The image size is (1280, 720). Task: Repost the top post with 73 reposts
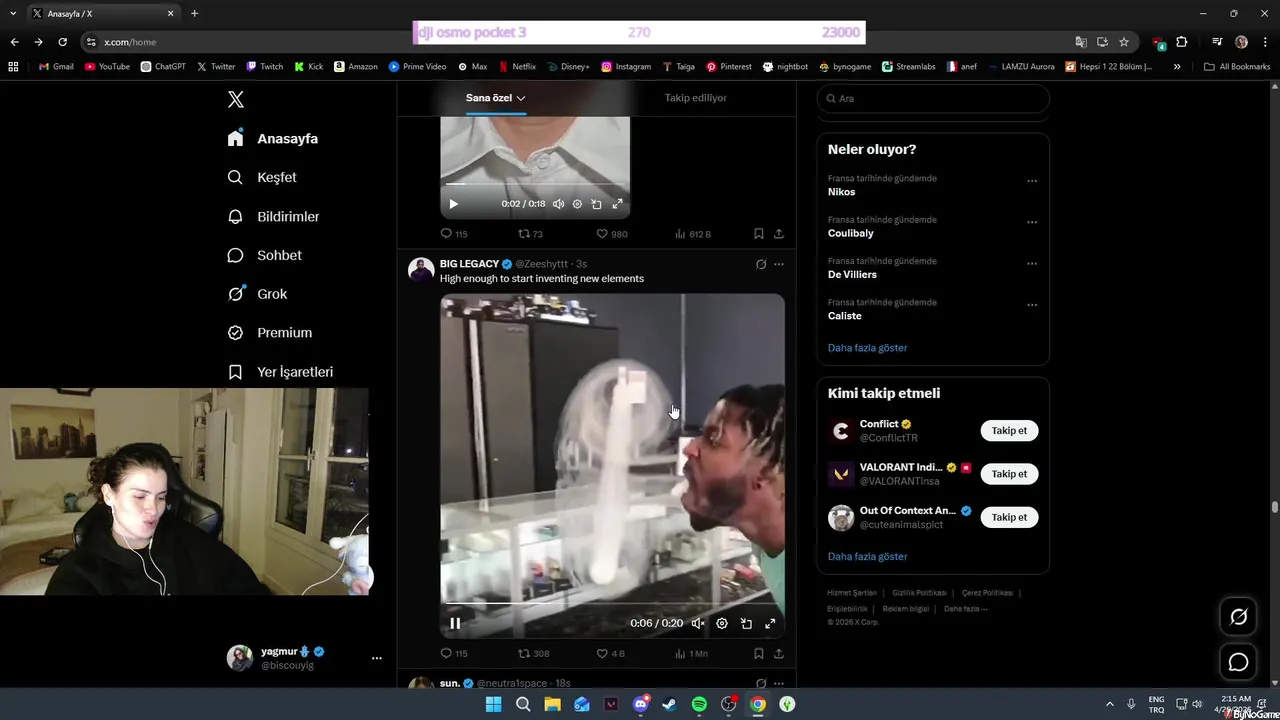click(530, 234)
